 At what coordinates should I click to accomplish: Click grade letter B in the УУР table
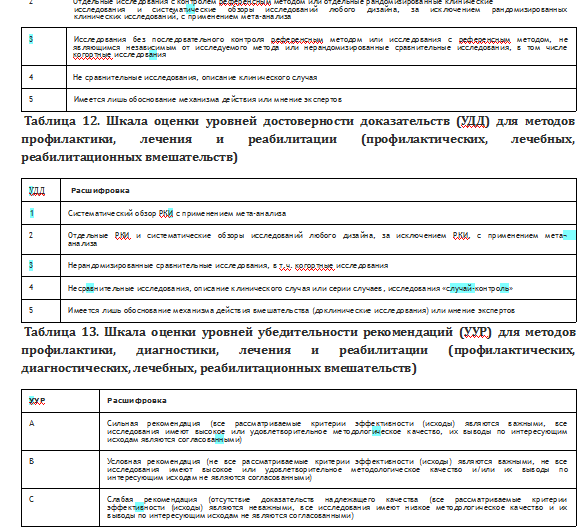click(x=32, y=461)
